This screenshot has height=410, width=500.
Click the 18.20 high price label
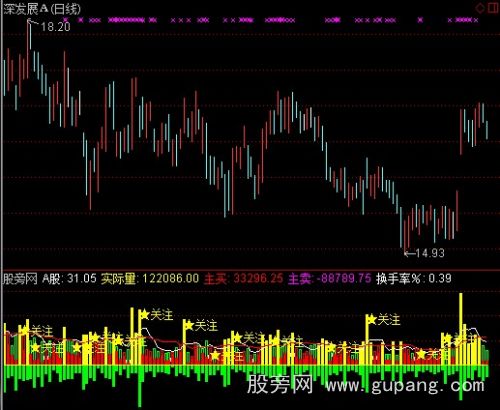coord(55,26)
